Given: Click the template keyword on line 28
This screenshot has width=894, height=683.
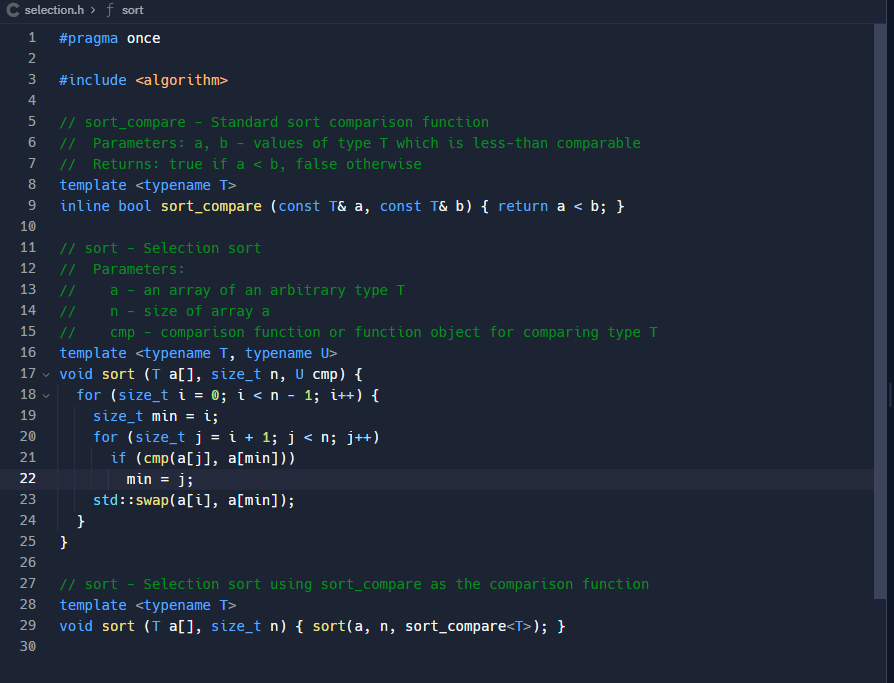Looking at the screenshot, I should (93, 604).
